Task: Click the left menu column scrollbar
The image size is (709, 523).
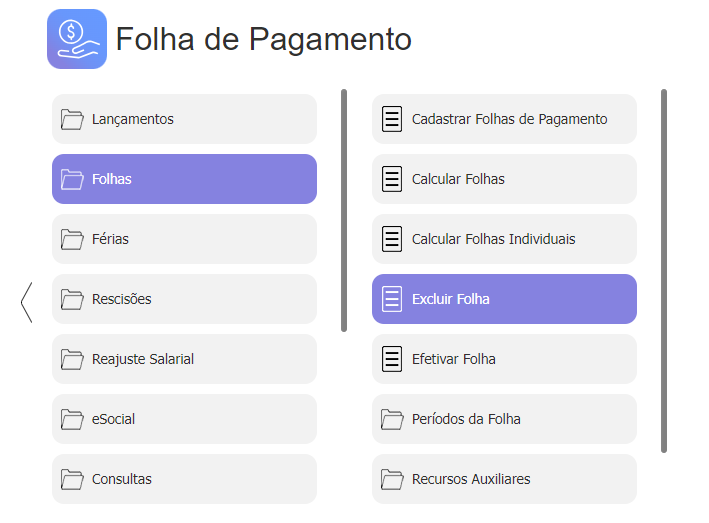Action: click(x=344, y=211)
